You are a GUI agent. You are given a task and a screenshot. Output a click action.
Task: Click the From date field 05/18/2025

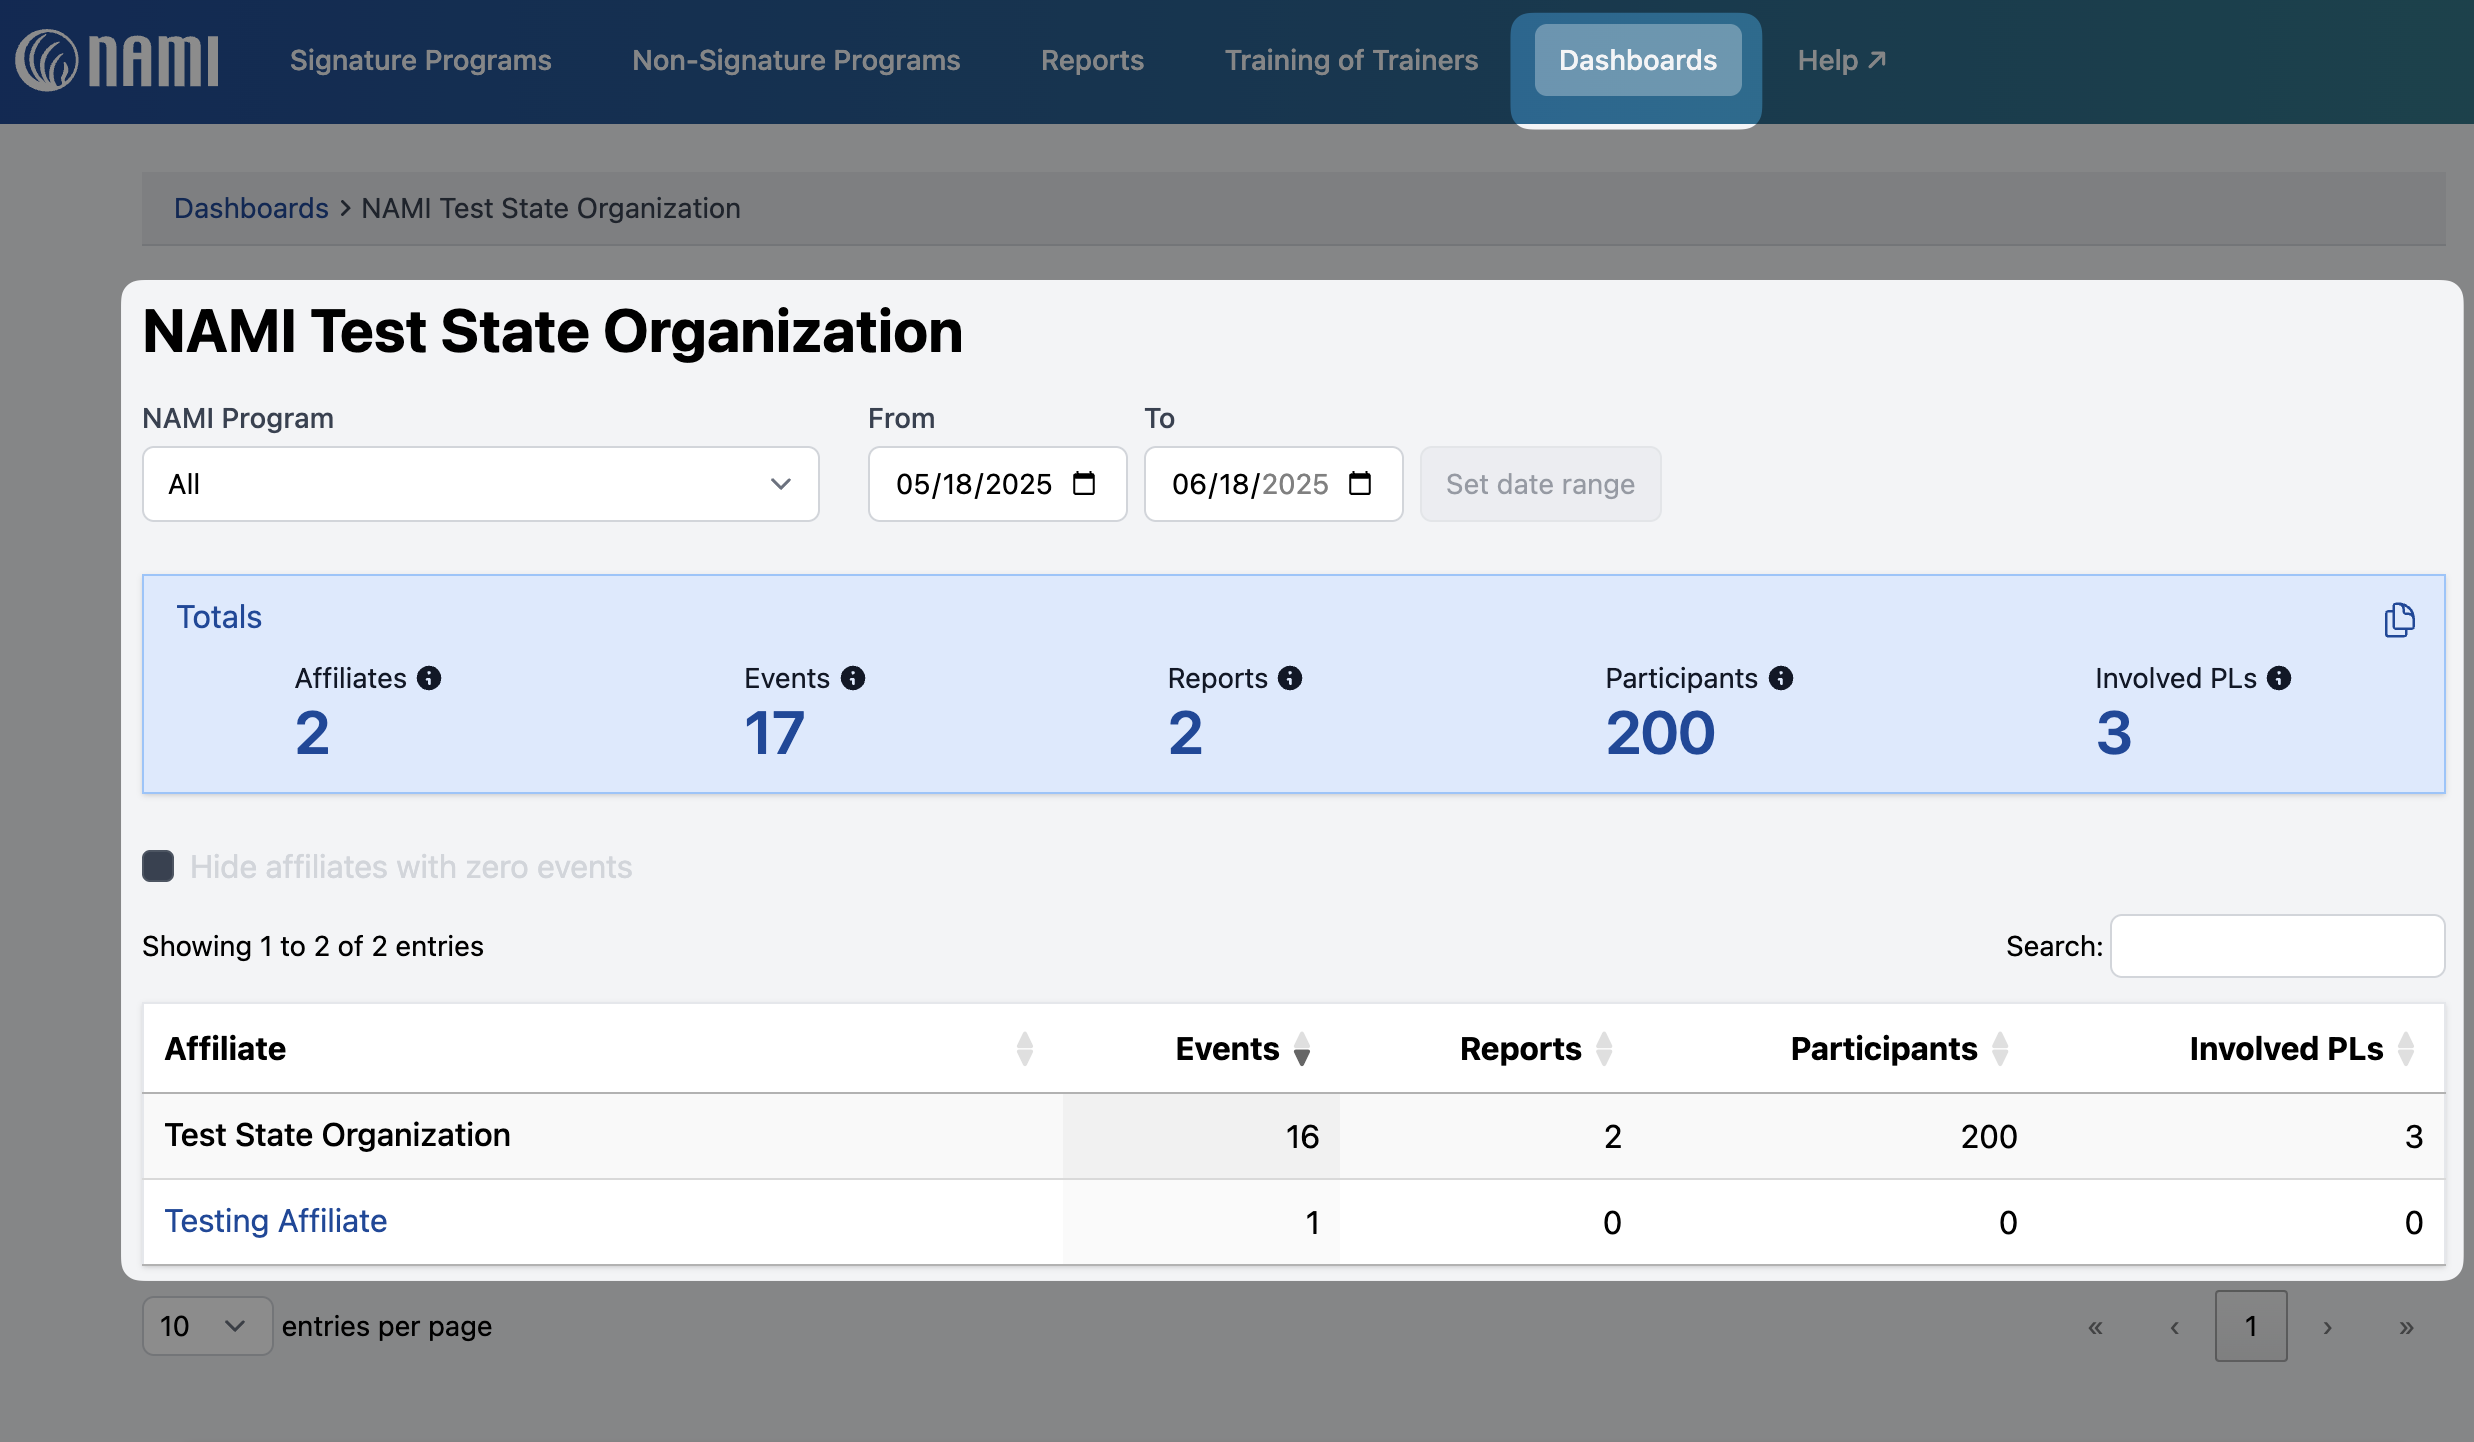(997, 484)
